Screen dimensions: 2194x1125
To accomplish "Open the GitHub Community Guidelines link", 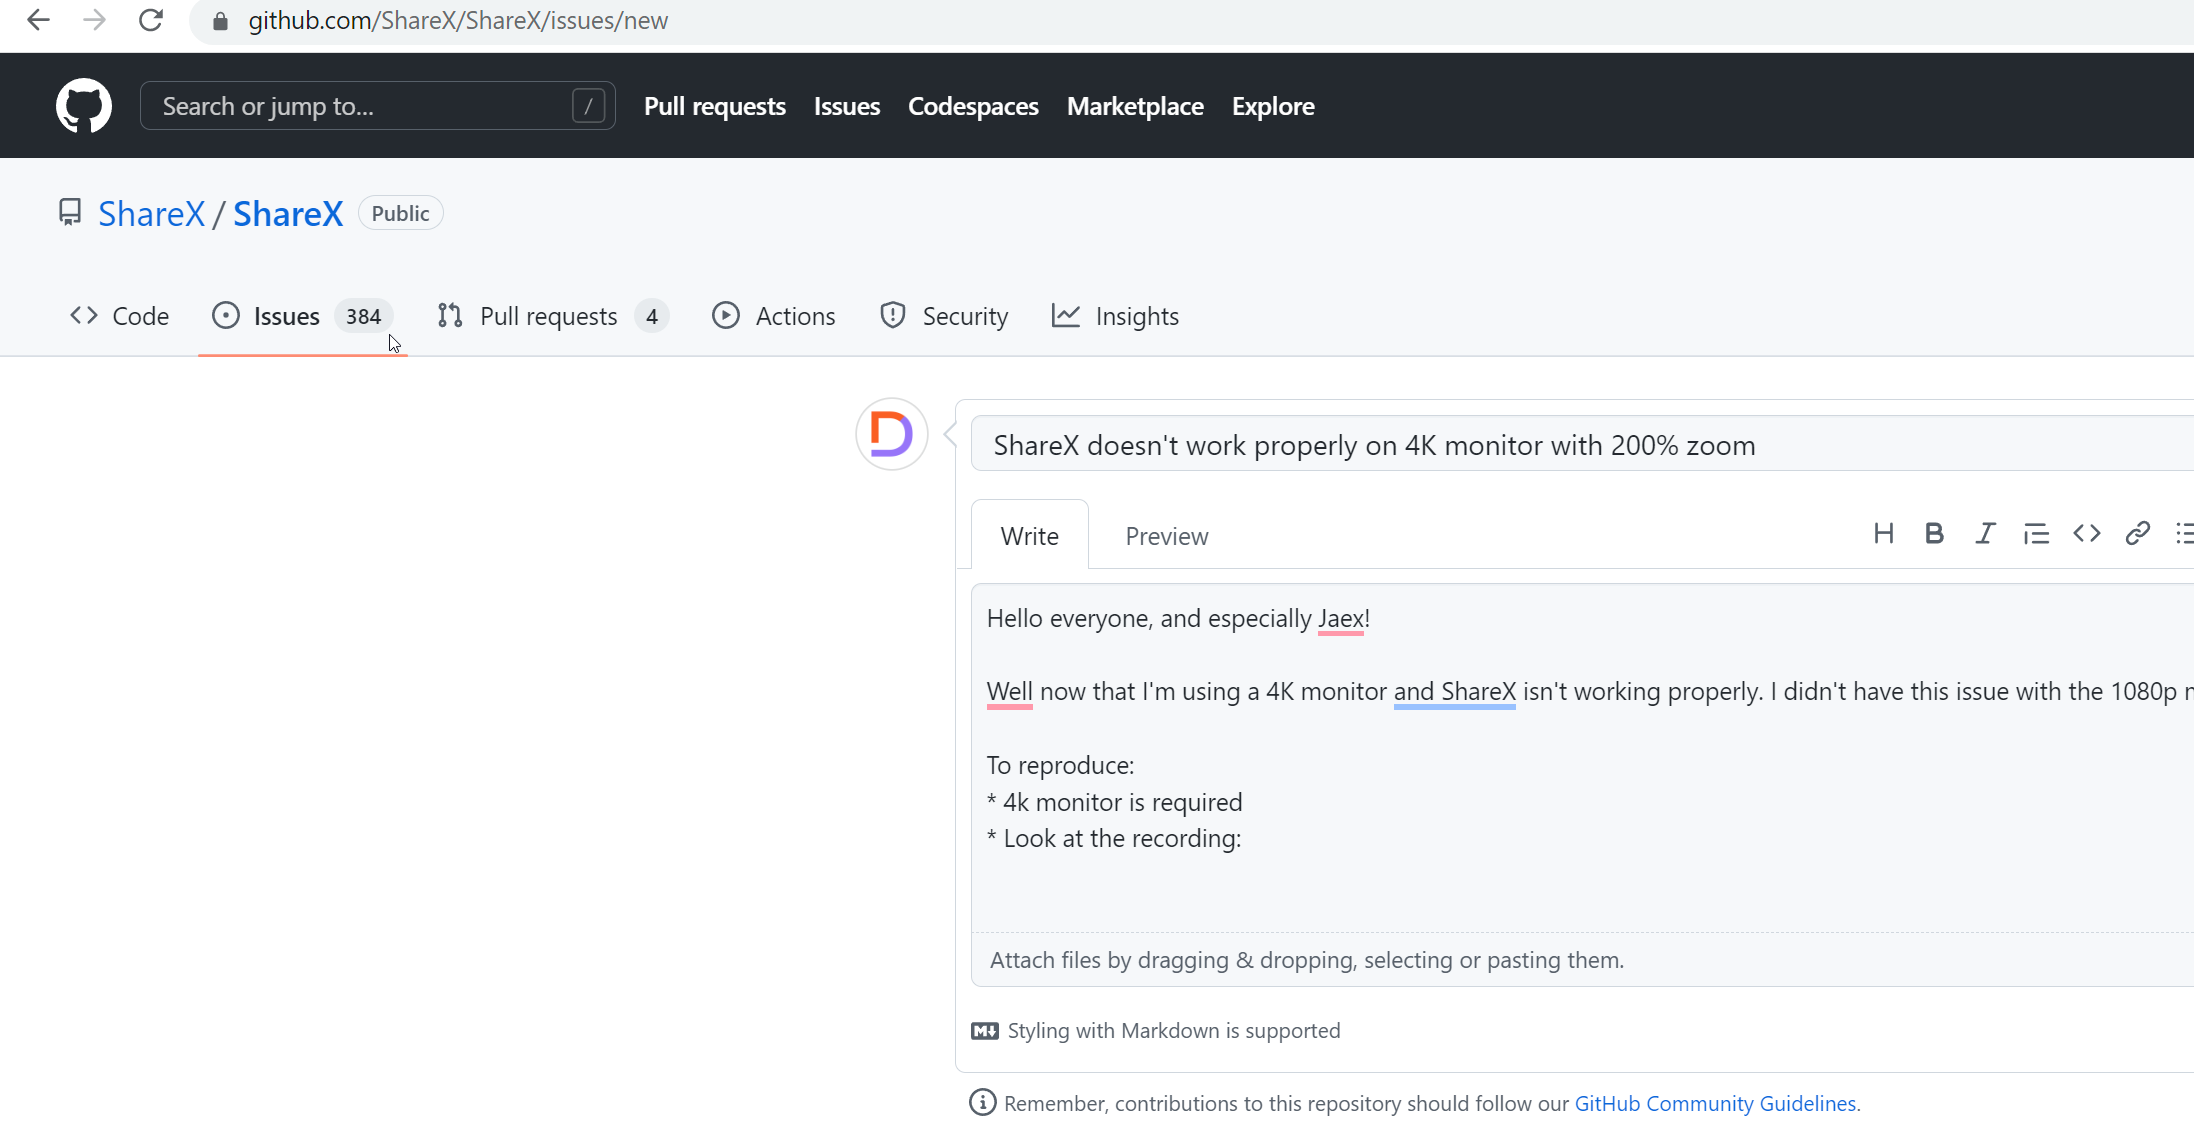I will click(x=1715, y=1103).
